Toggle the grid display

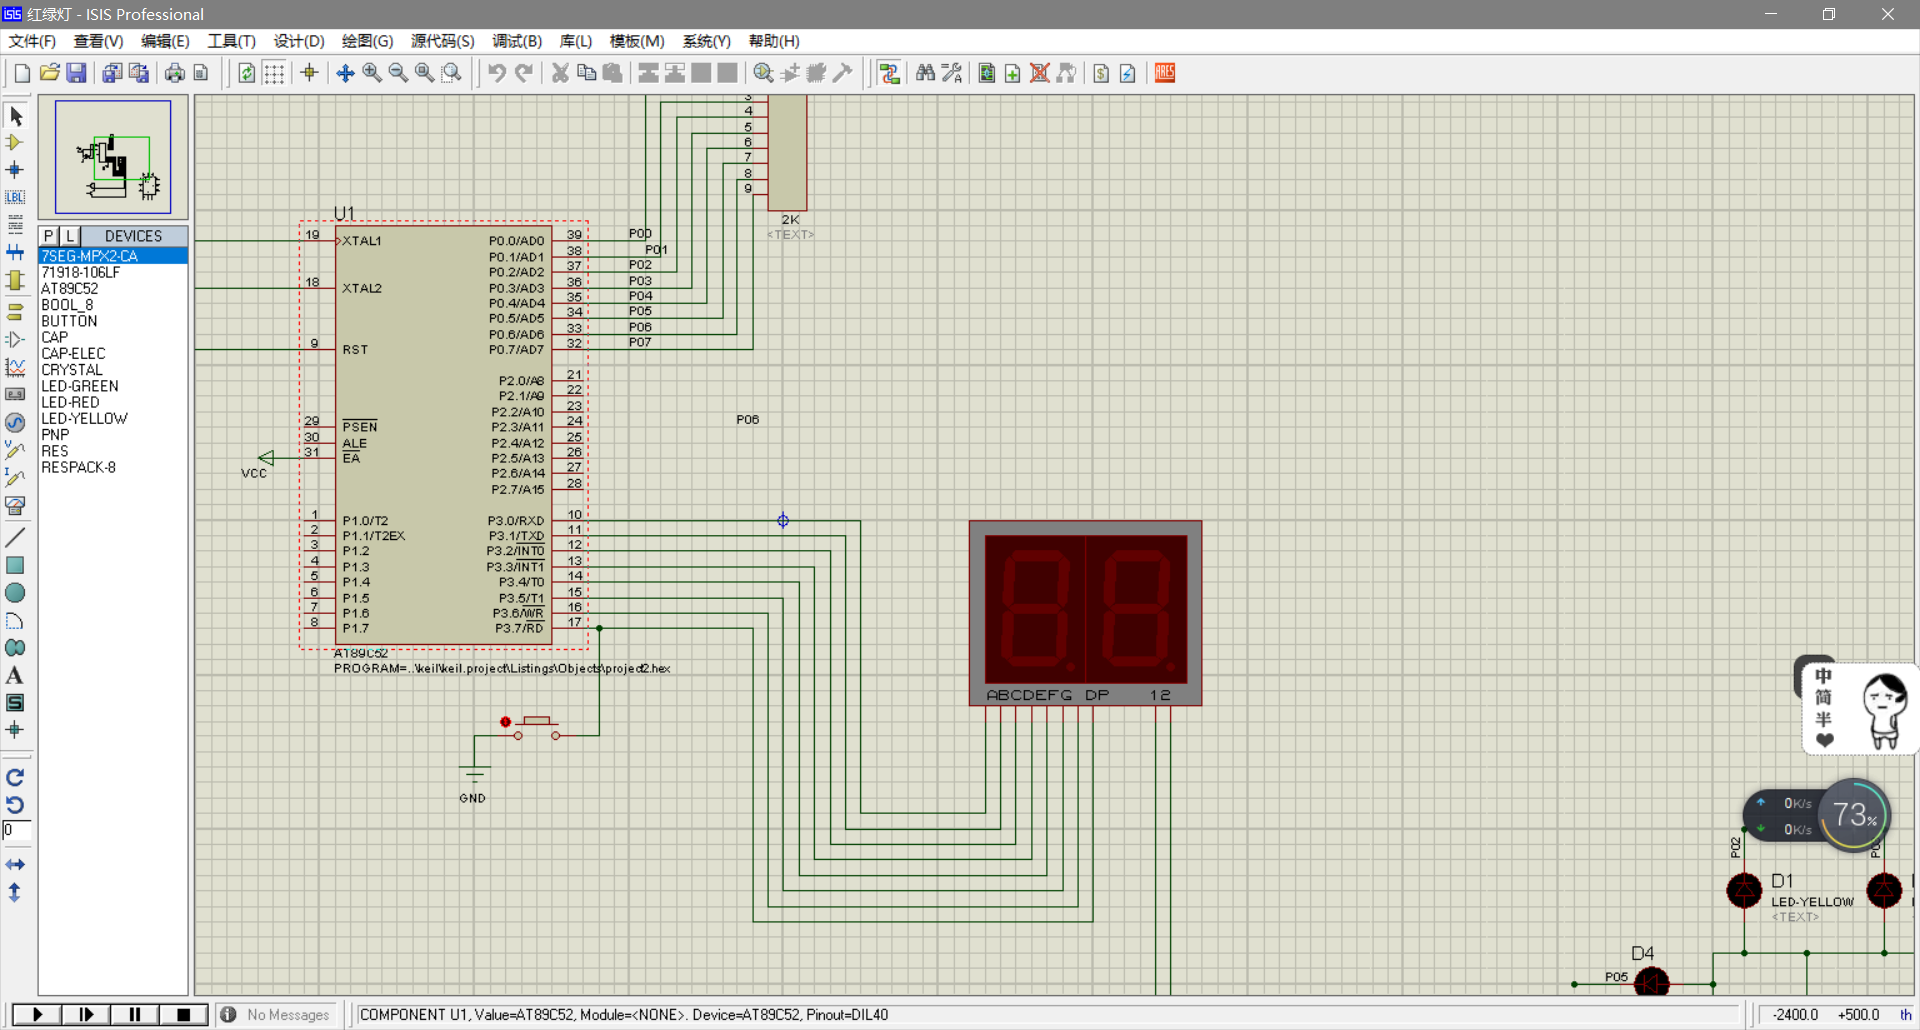pos(274,73)
